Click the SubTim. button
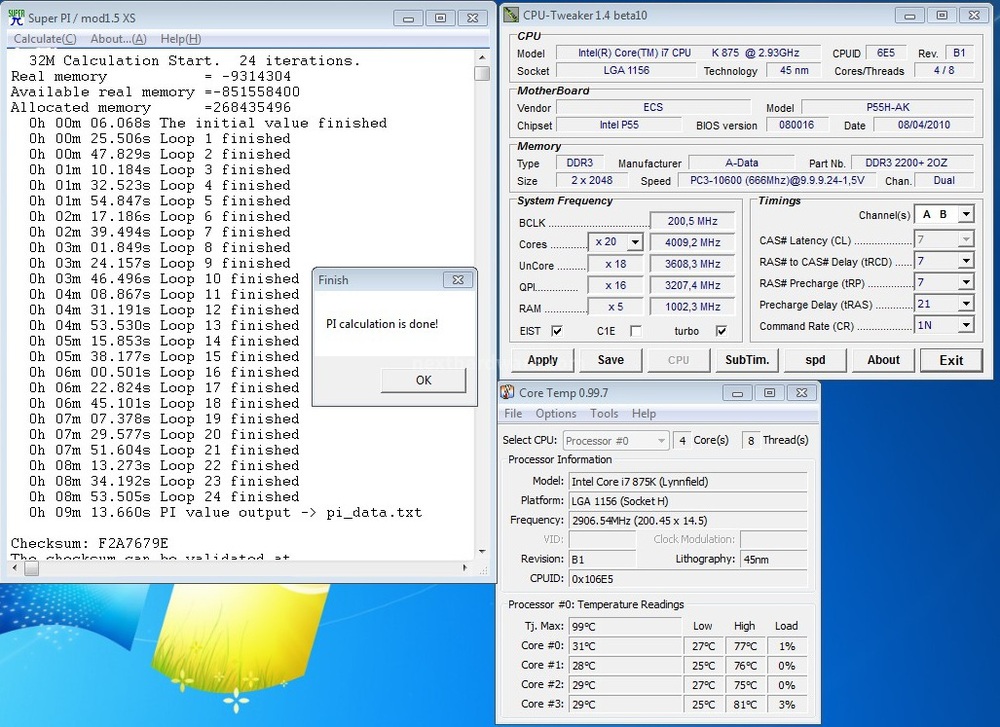1000x727 pixels. [747, 360]
